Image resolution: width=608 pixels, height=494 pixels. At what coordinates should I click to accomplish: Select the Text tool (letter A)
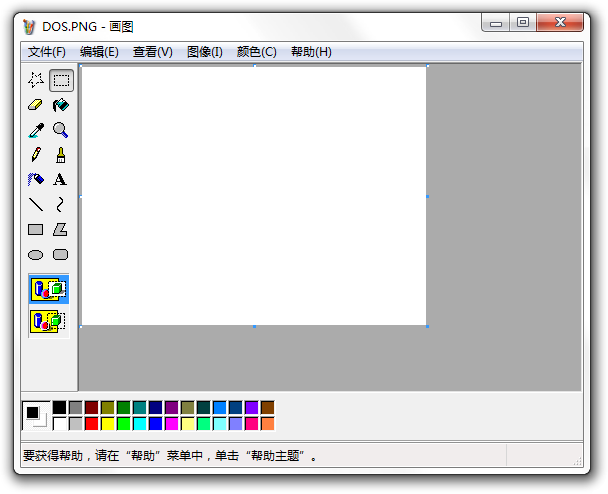pos(61,180)
